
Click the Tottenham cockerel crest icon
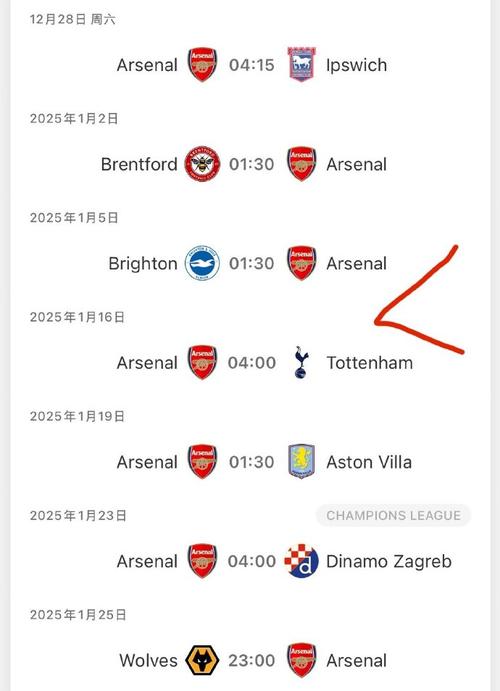(x=302, y=362)
